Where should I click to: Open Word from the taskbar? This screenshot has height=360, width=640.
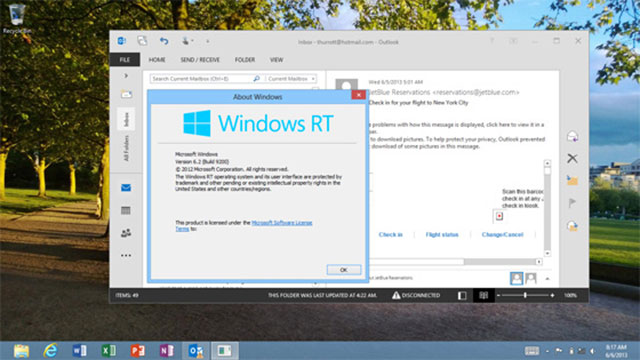tap(80, 351)
